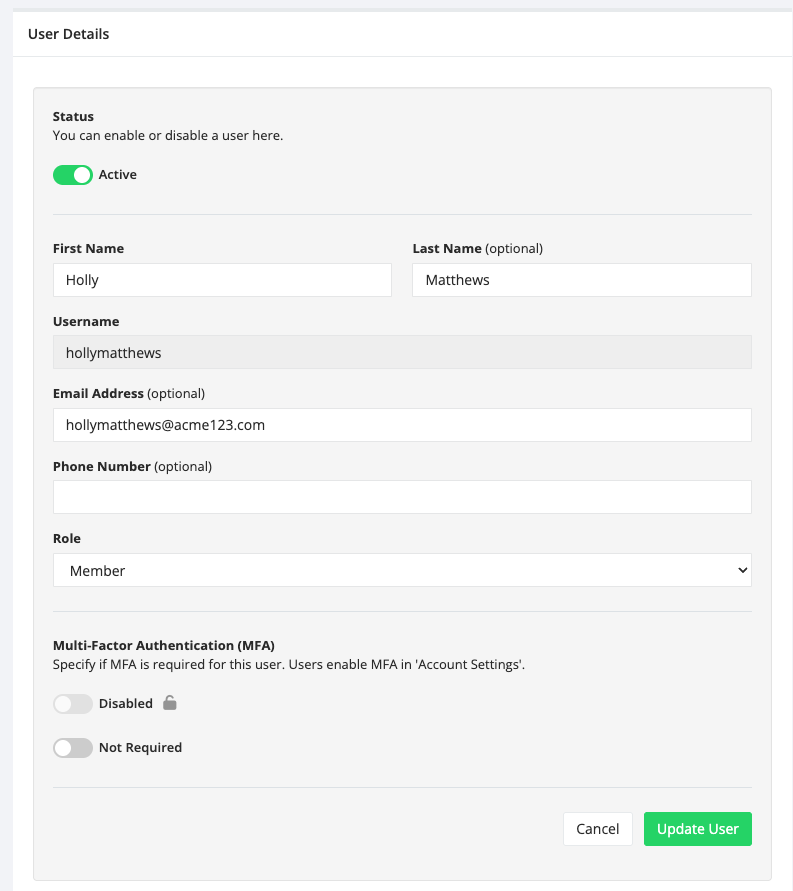The width and height of the screenshot is (793, 891).
Task: Click the Role label text
Action: pyautogui.click(x=66, y=539)
